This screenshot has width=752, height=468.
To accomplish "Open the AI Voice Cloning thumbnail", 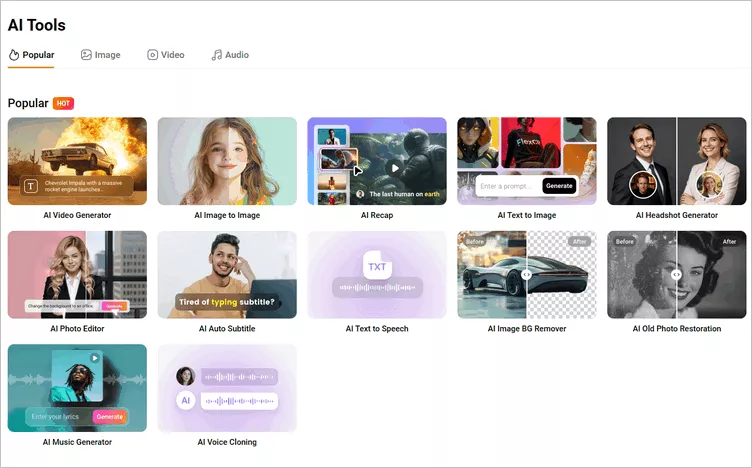I will point(227,388).
